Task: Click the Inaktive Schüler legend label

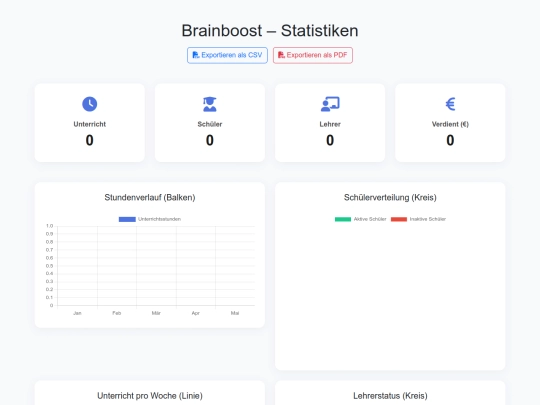Action: tap(428, 219)
